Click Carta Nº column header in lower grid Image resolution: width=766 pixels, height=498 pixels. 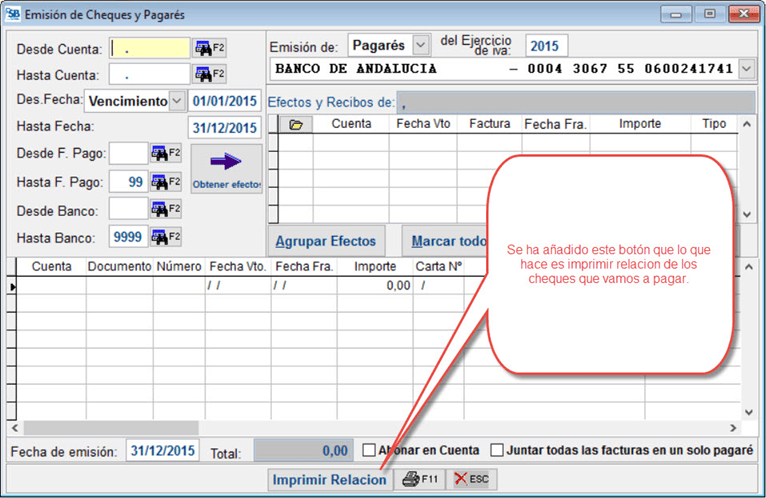tap(439, 267)
